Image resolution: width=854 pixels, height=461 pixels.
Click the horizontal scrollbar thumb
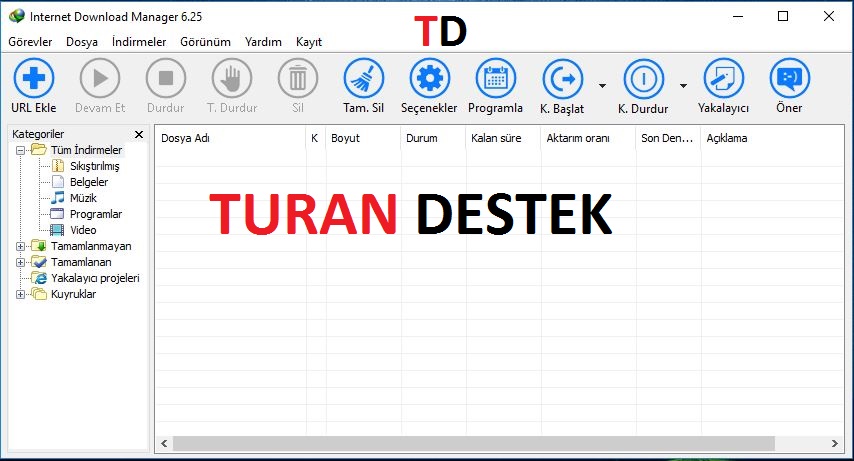(x=473, y=444)
